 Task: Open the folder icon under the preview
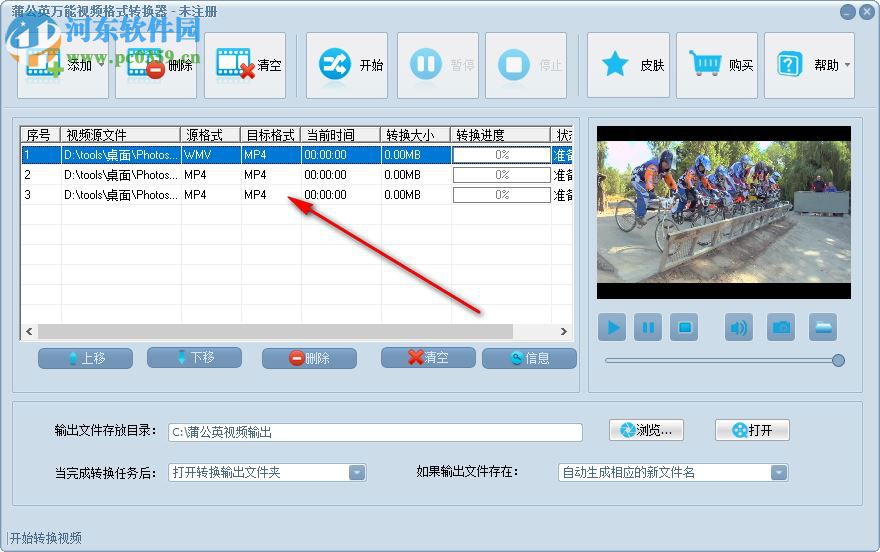[823, 327]
